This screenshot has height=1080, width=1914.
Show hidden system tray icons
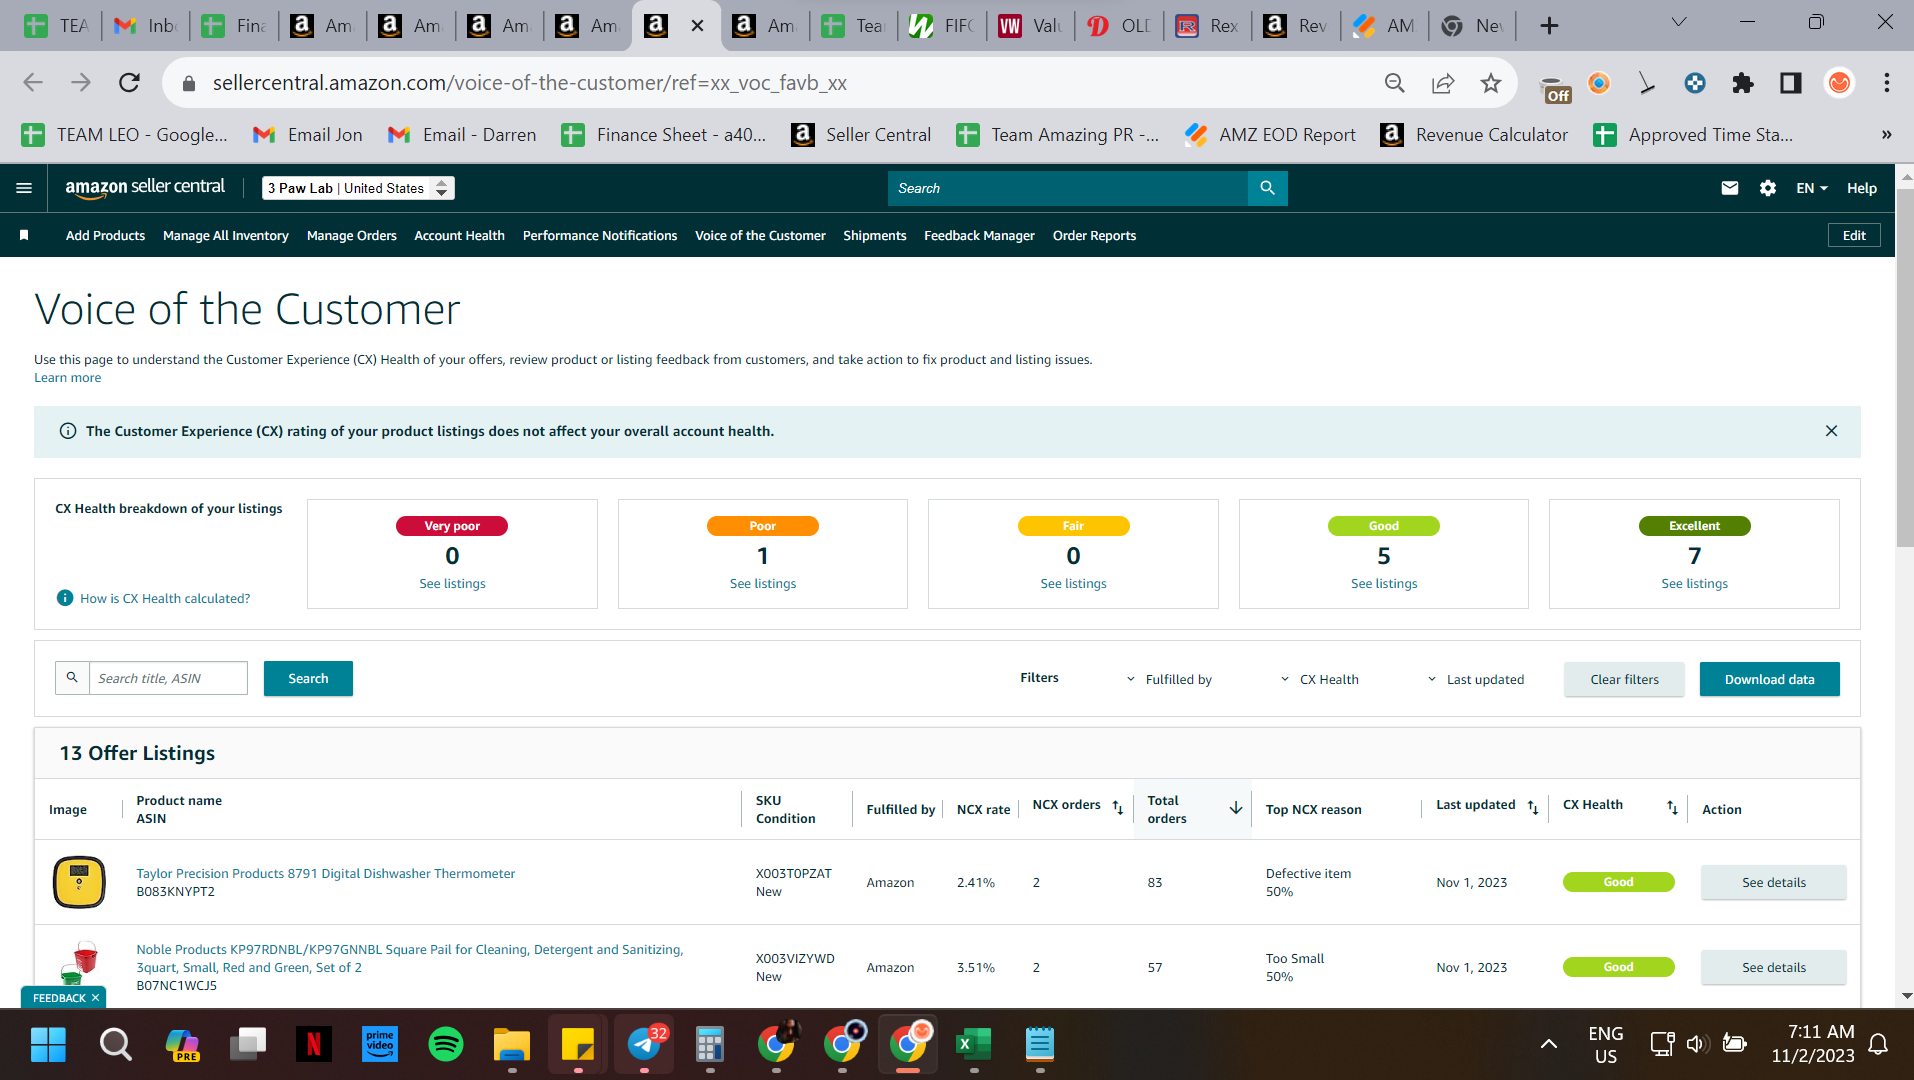pos(1548,1044)
